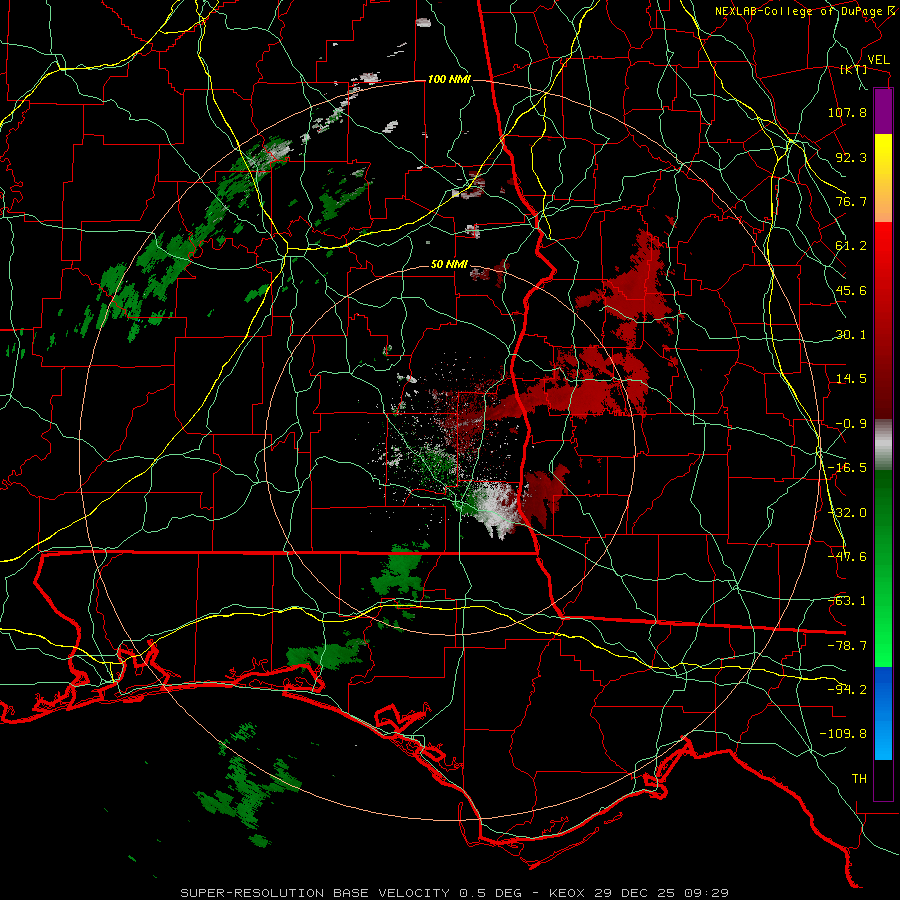Select the -47.6 legend value

(847, 557)
